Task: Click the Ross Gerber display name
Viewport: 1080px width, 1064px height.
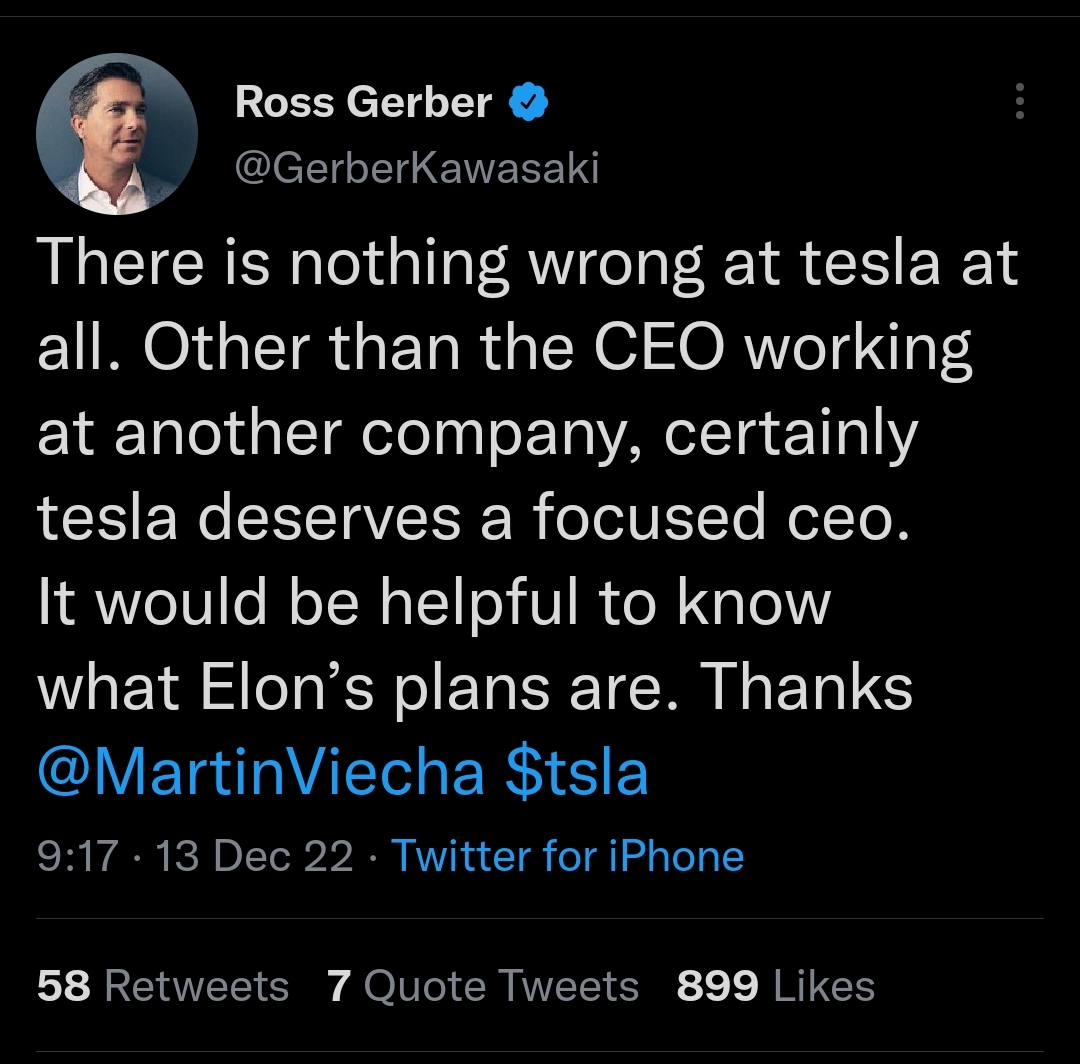Action: click(x=363, y=102)
